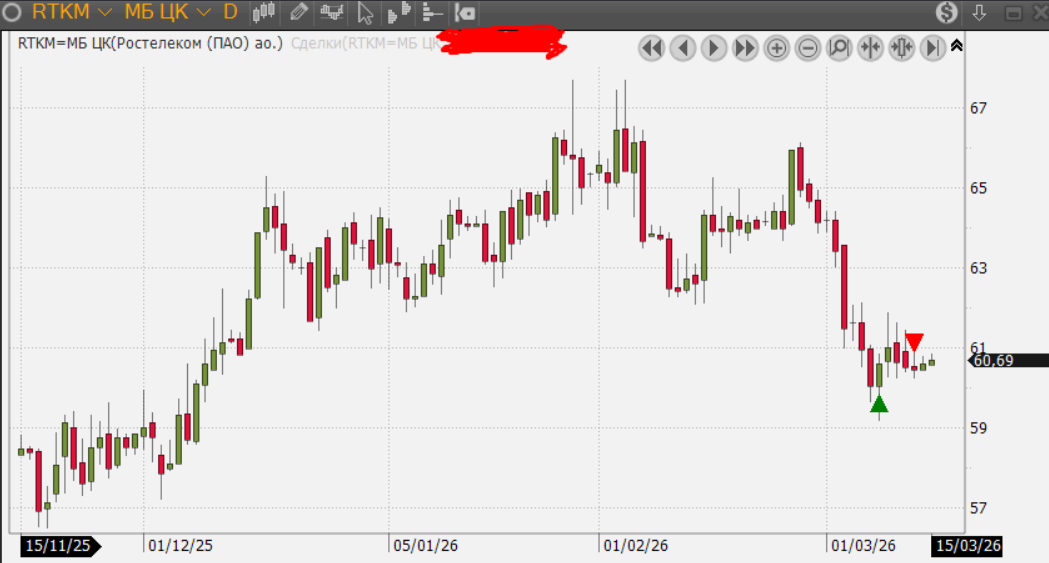Click the dollar sign icon
This screenshot has height=563, width=1049.
[947, 13]
